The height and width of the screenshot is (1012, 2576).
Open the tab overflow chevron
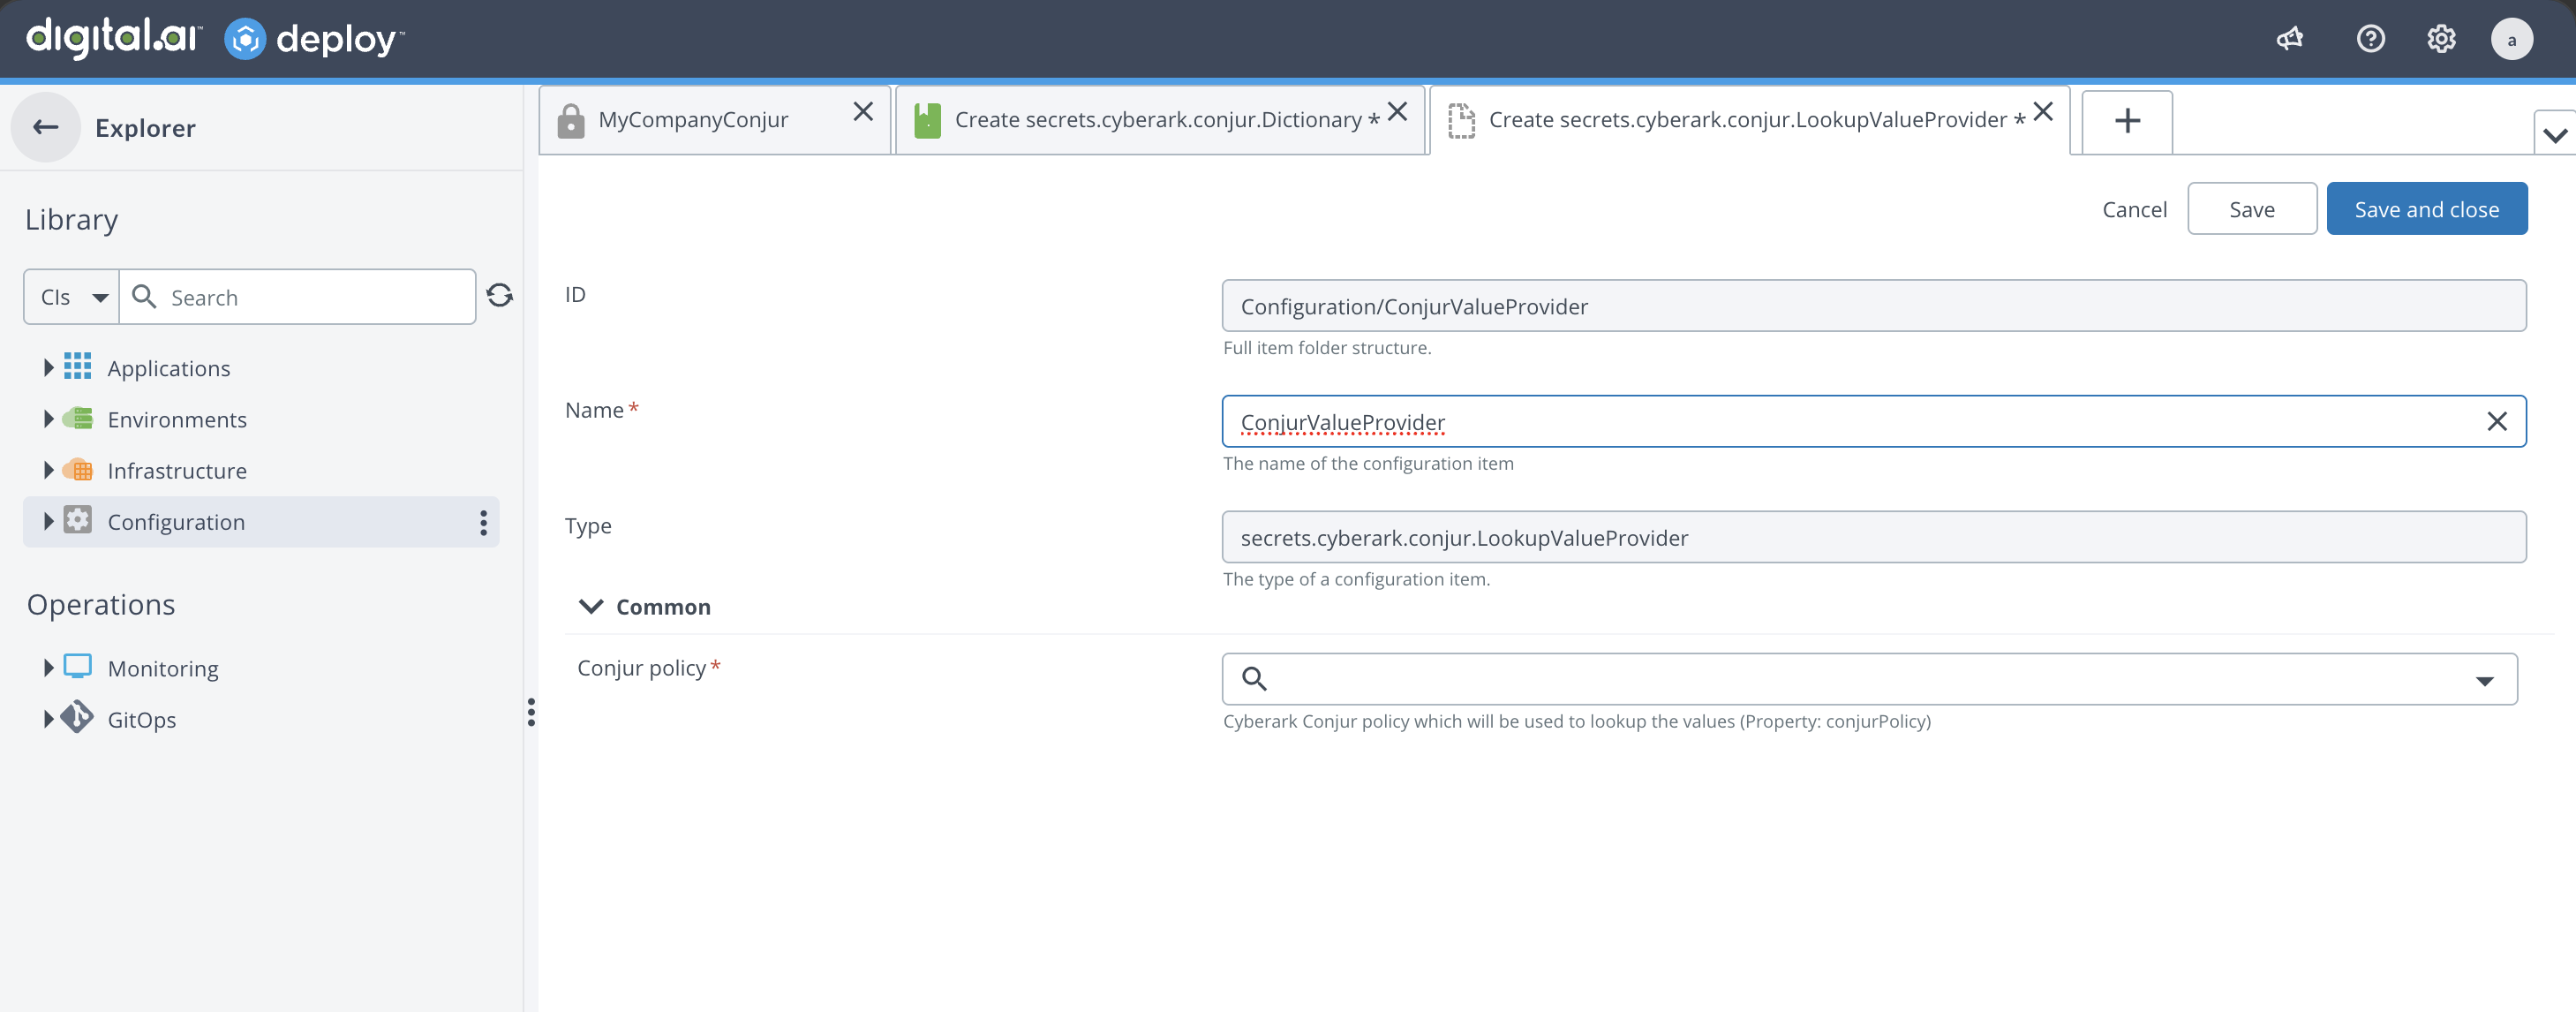pos(2555,134)
